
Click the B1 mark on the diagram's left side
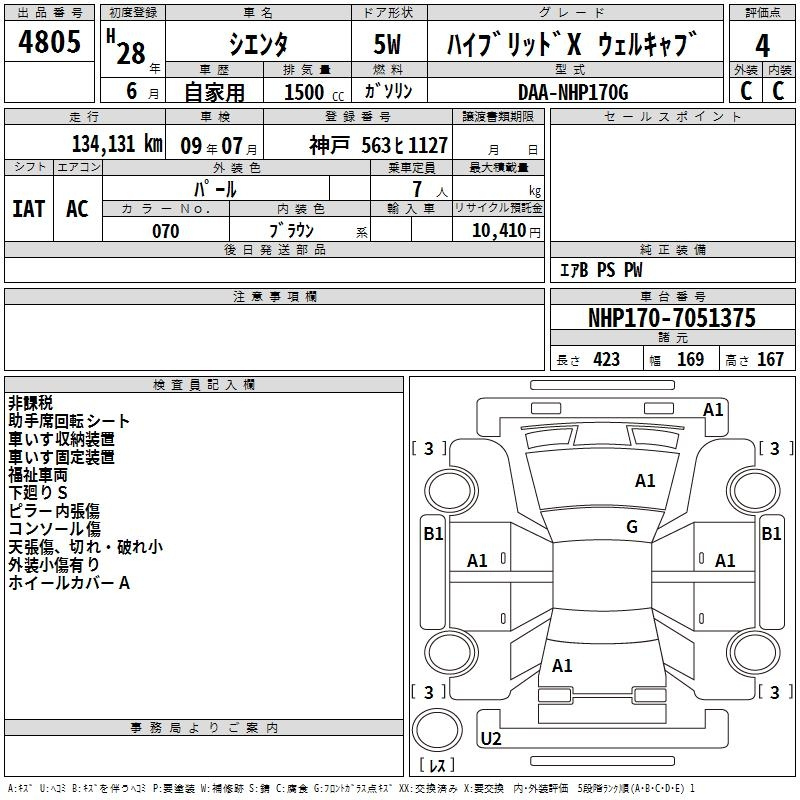433,534
